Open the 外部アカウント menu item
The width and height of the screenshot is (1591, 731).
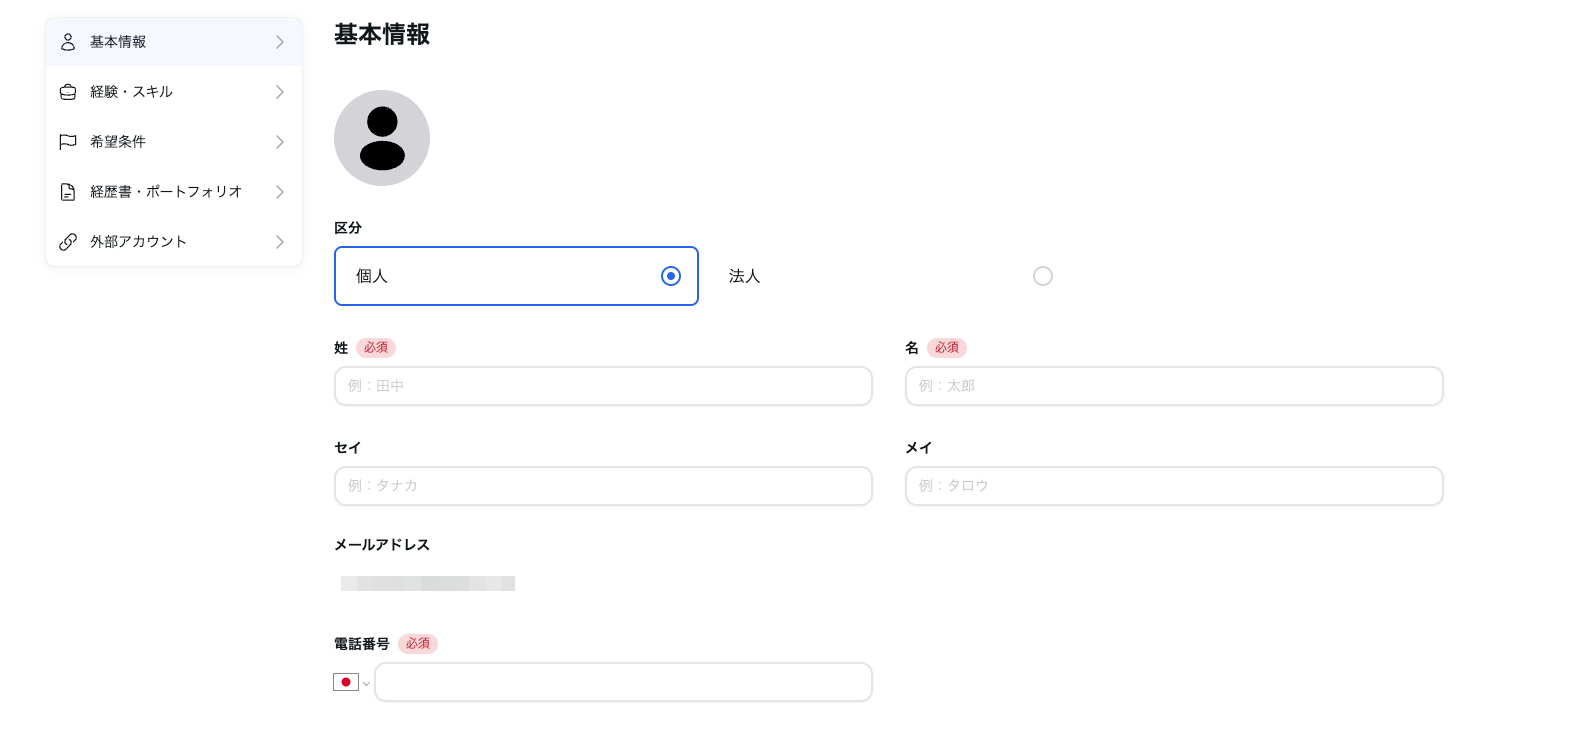pyautogui.click(x=174, y=242)
